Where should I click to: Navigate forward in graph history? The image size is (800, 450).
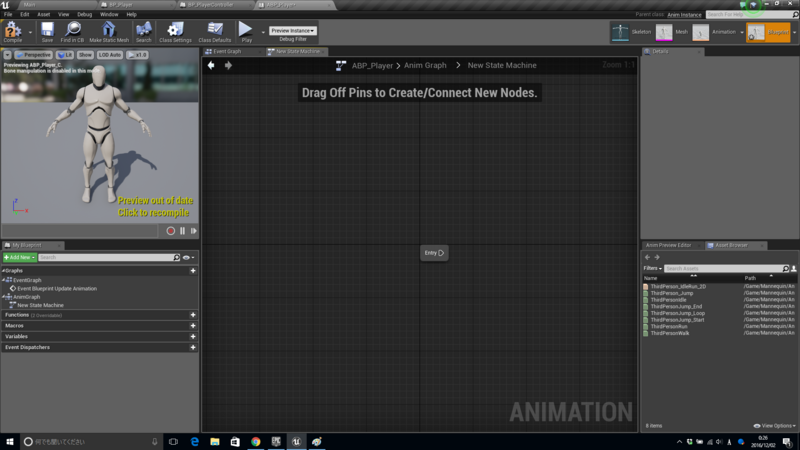[x=228, y=65]
